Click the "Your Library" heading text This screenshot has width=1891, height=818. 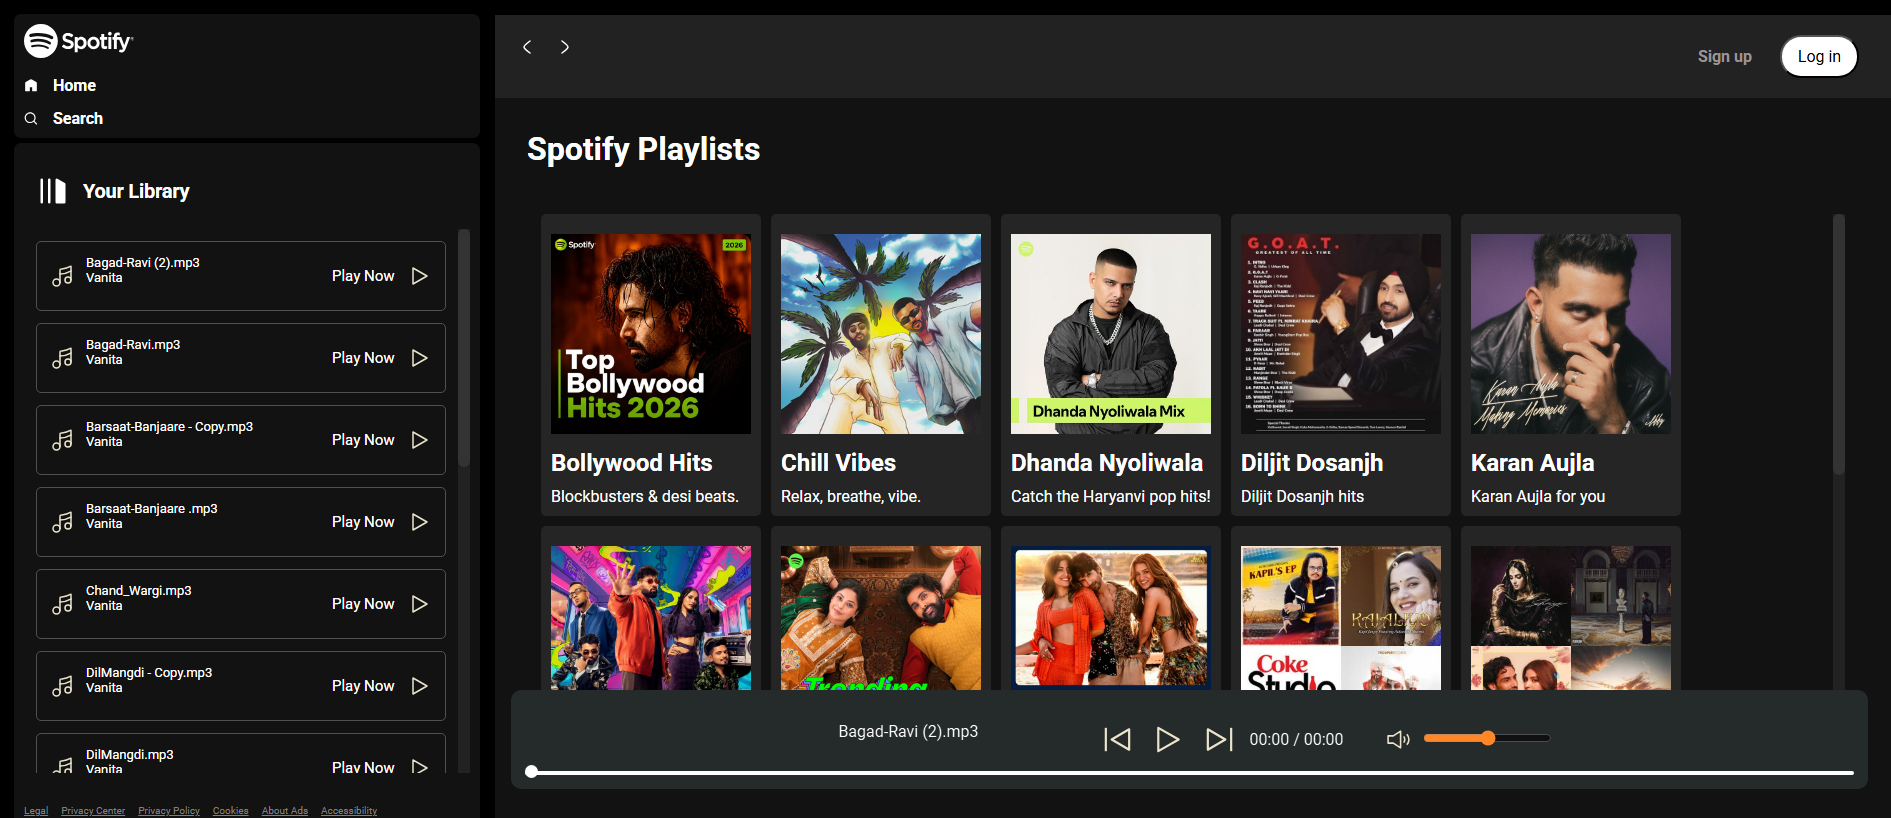[136, 191]
